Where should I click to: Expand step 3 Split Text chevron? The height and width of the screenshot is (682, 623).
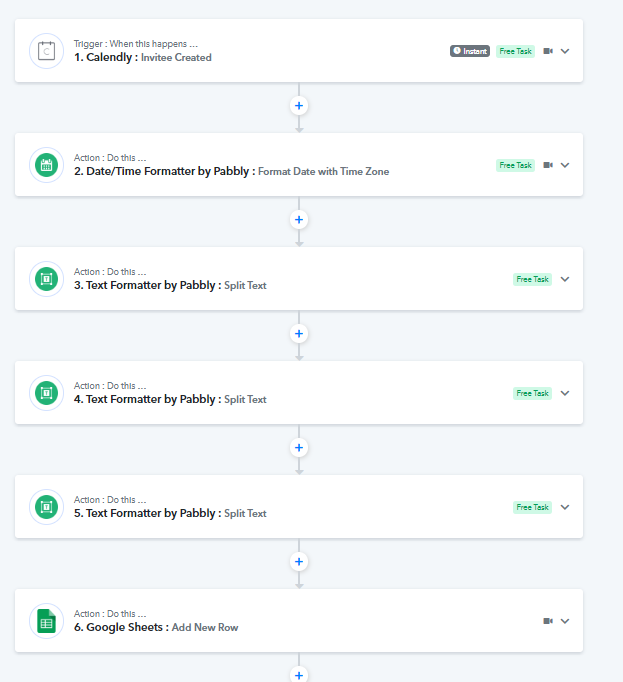(565, 279)
